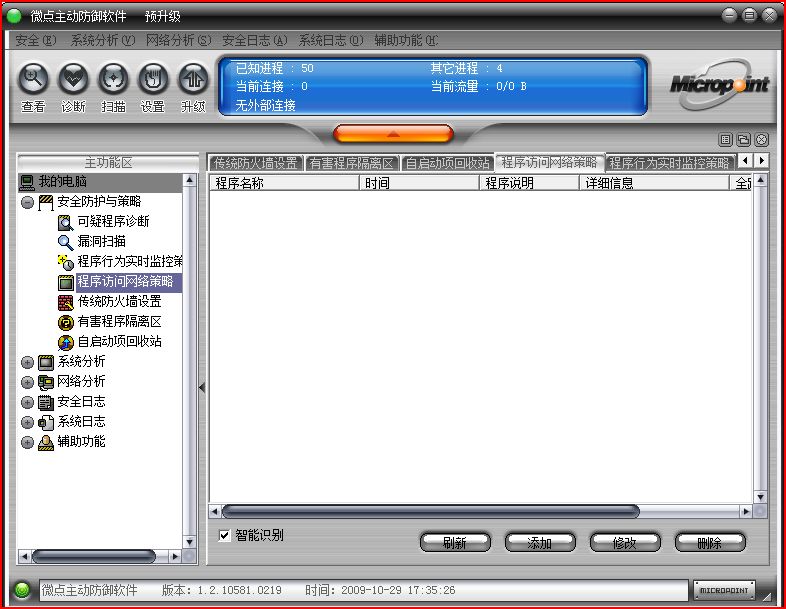This screenshot has height=609, width=786.
Task: Toggle the 智能识别 checkbox
Action: tap(225, 535)
